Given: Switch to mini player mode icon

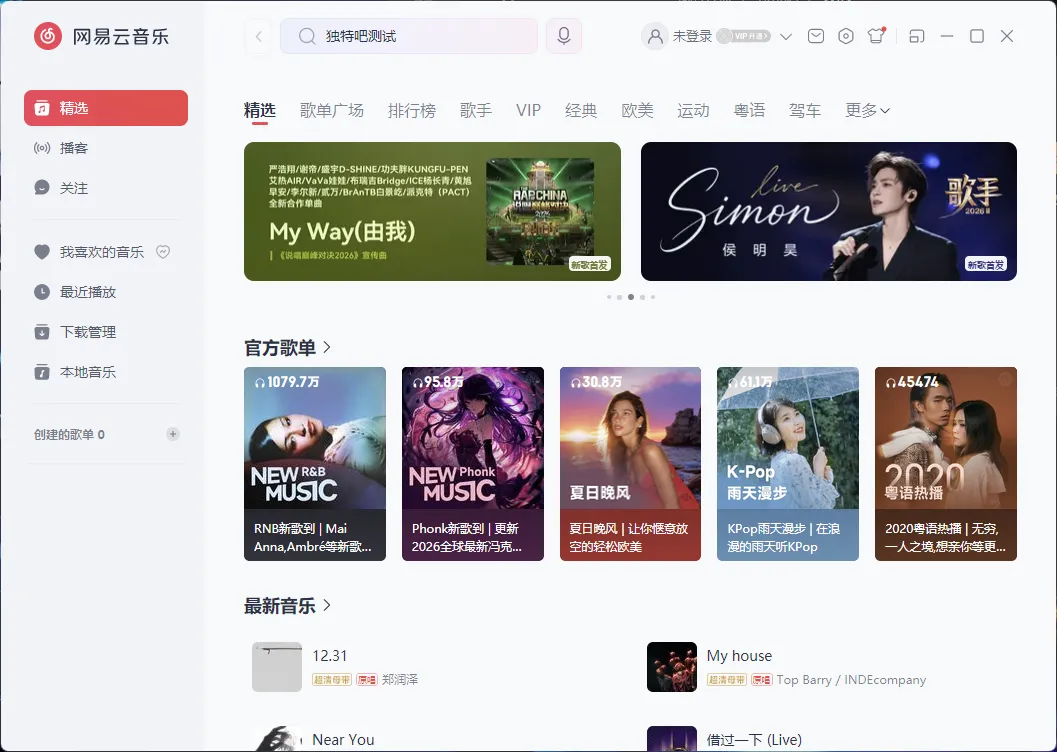Looking at the screenshot, I should point(917,36).
